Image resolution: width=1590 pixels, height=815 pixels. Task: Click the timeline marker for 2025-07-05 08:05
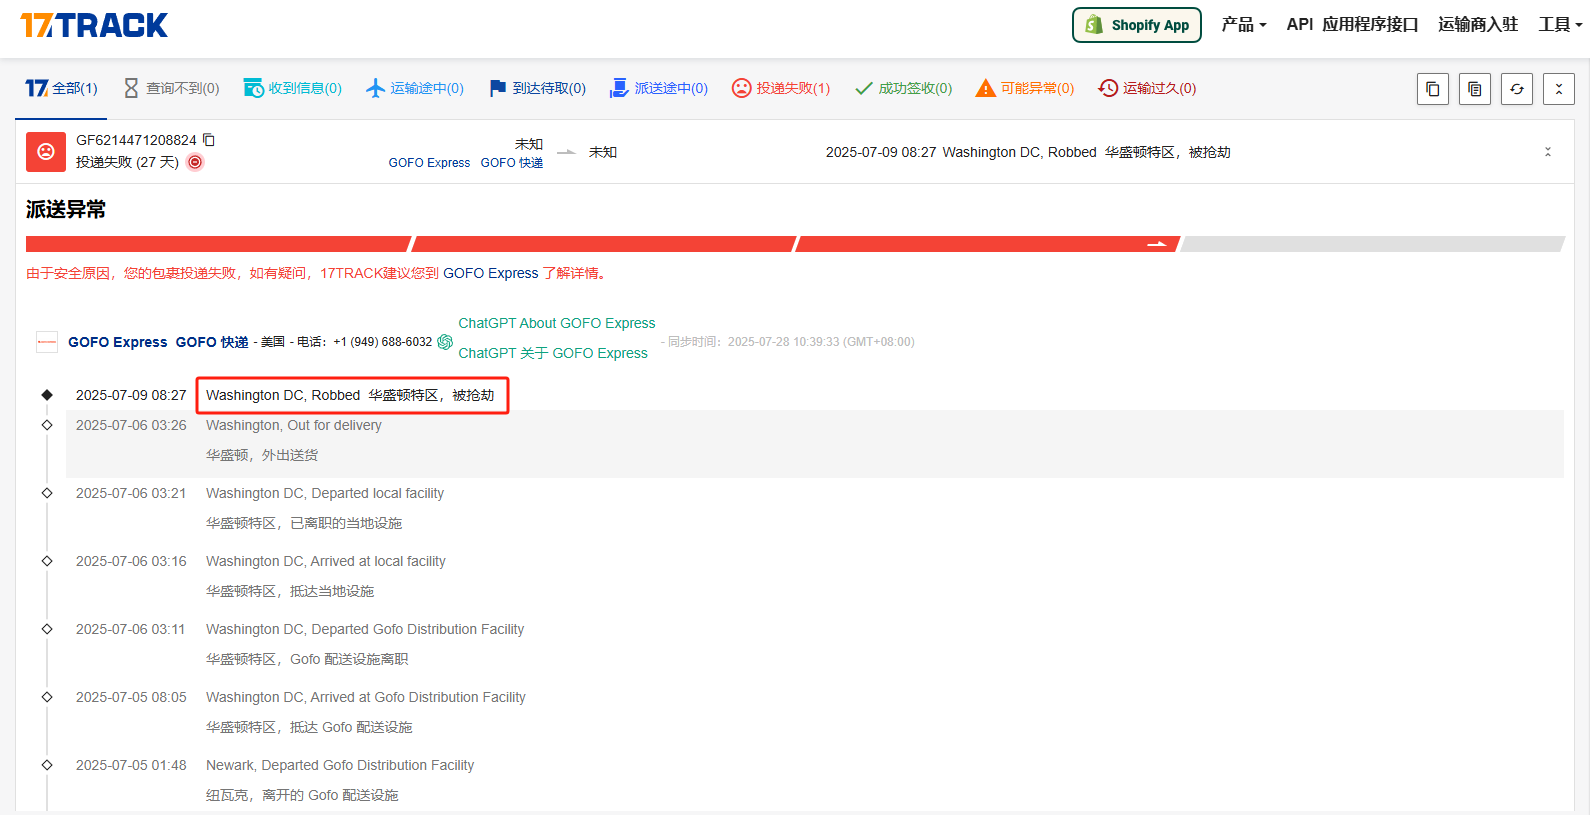(x=47, y=697)
